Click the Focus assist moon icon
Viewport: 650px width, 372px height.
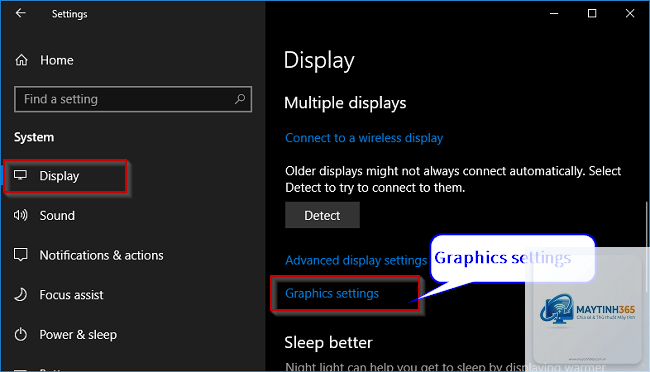click(20, 294)
